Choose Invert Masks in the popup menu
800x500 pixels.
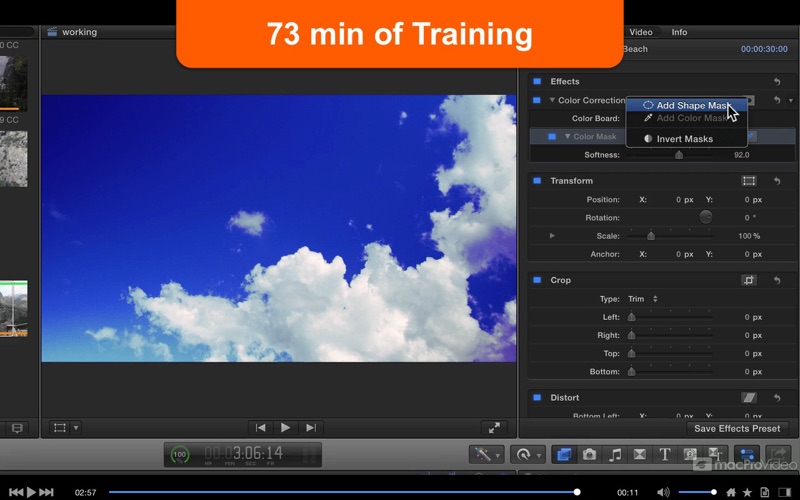(687, 139)
